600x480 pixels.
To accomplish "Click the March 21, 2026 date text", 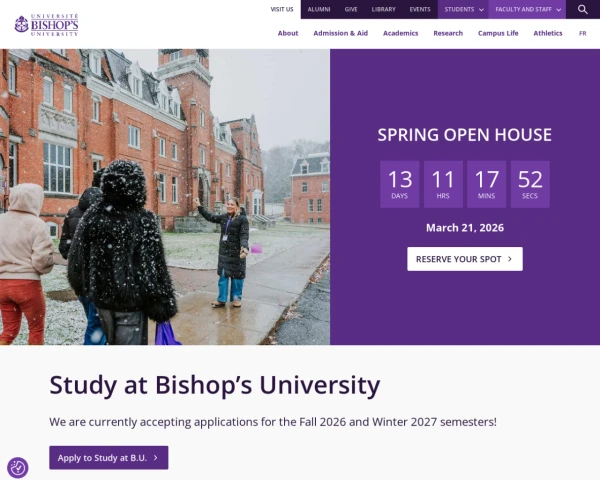I will coord(465,228).
